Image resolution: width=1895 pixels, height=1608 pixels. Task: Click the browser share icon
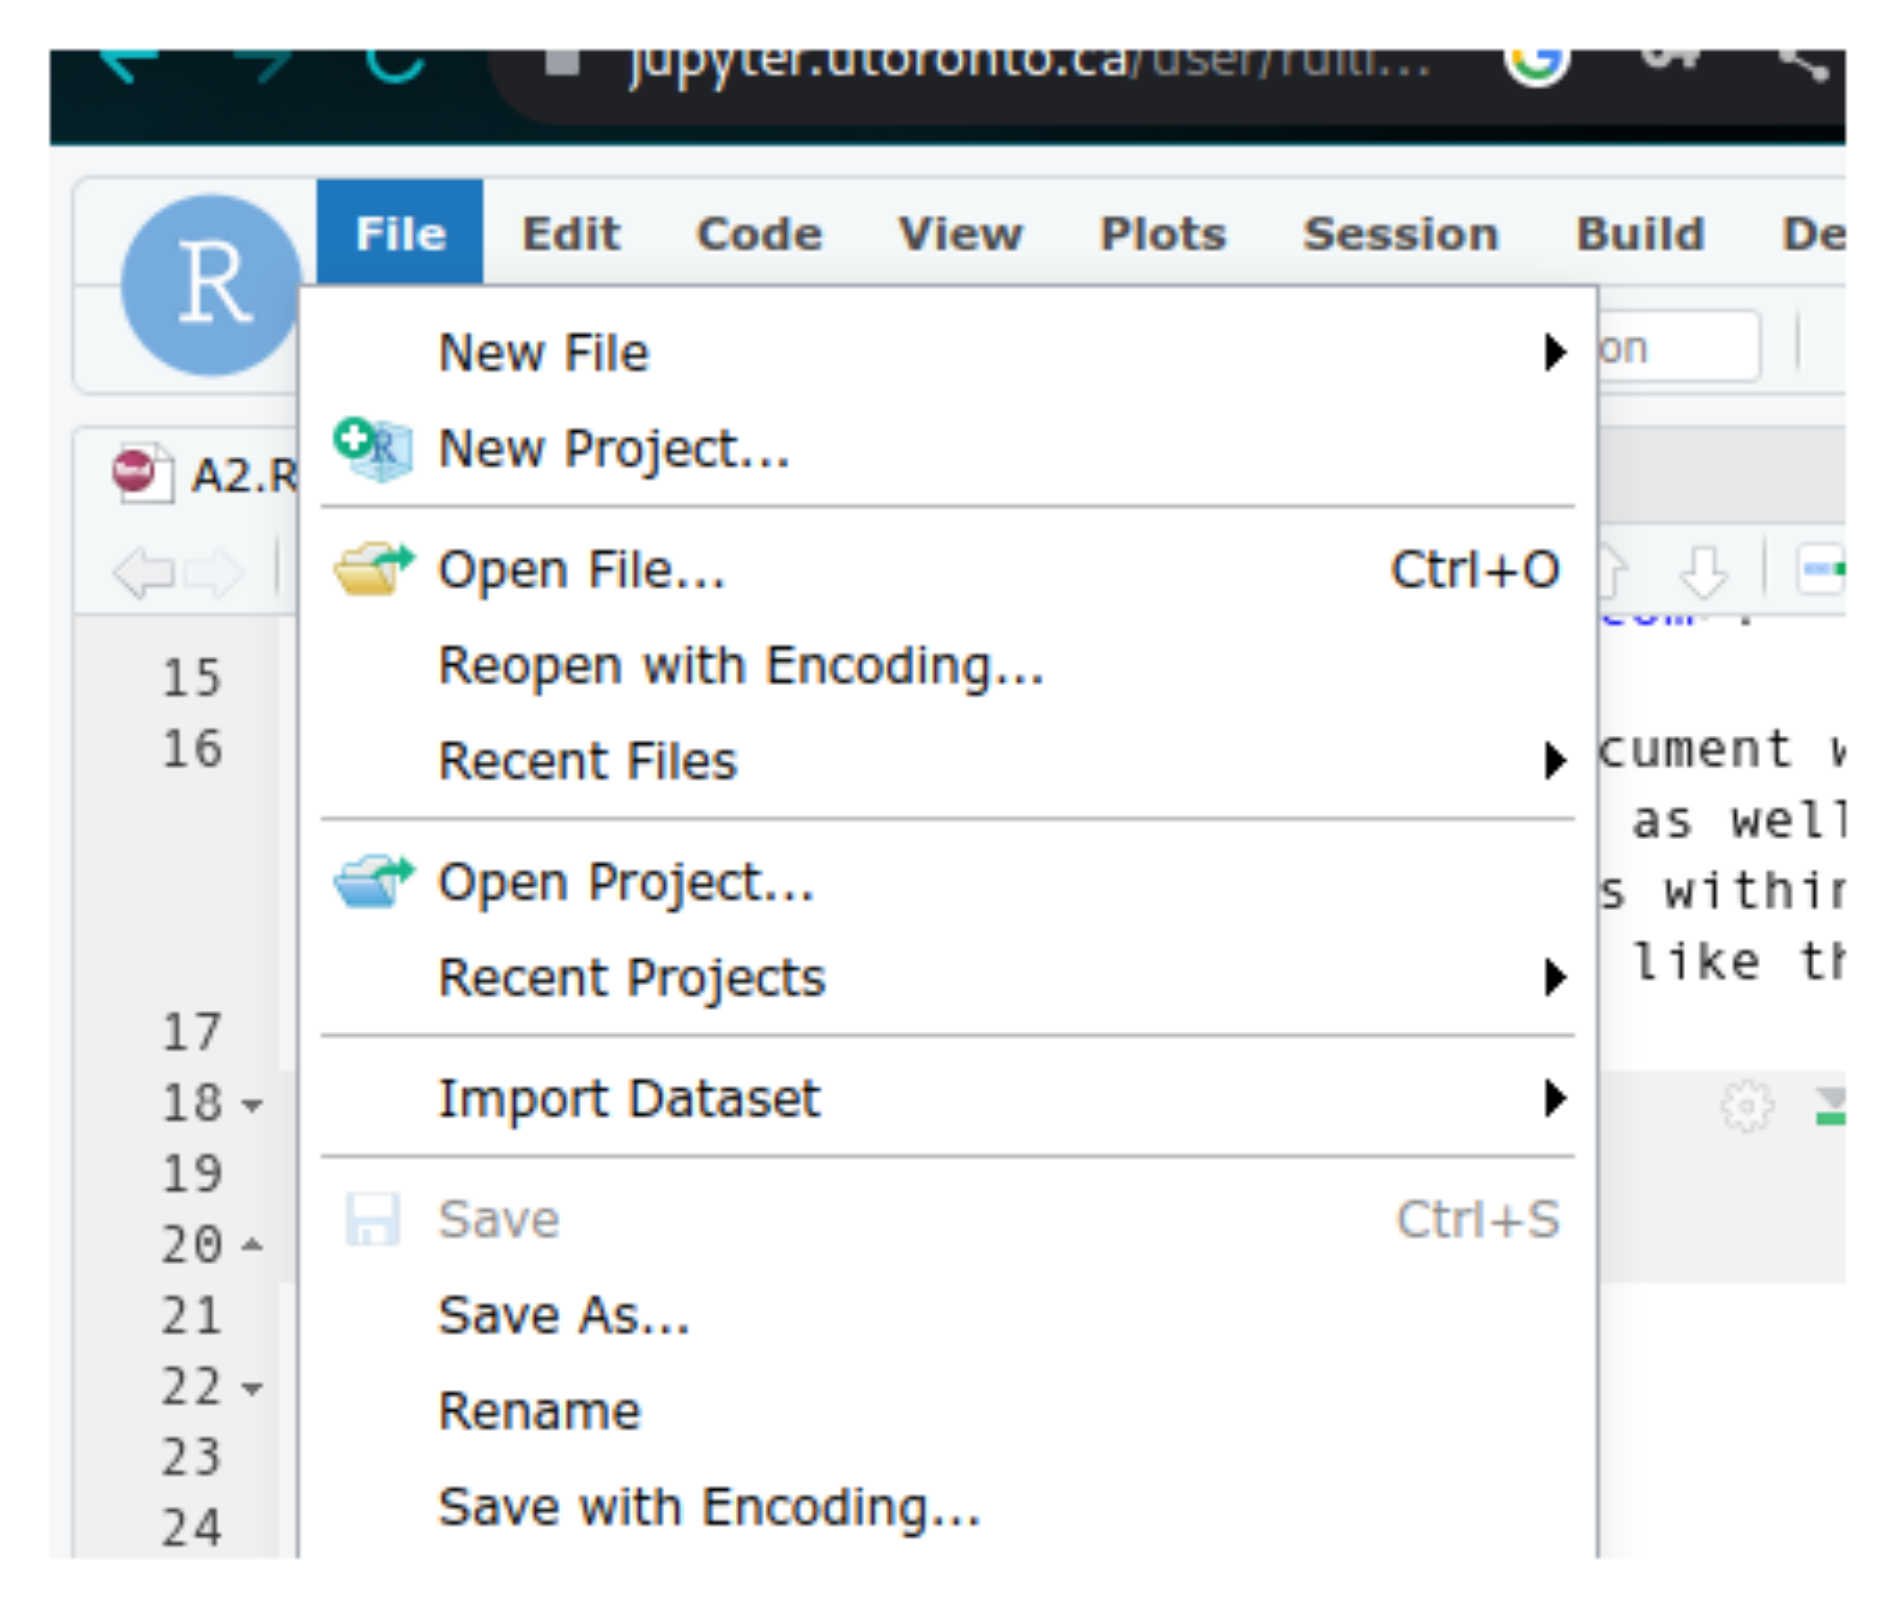pos(1806,64)
